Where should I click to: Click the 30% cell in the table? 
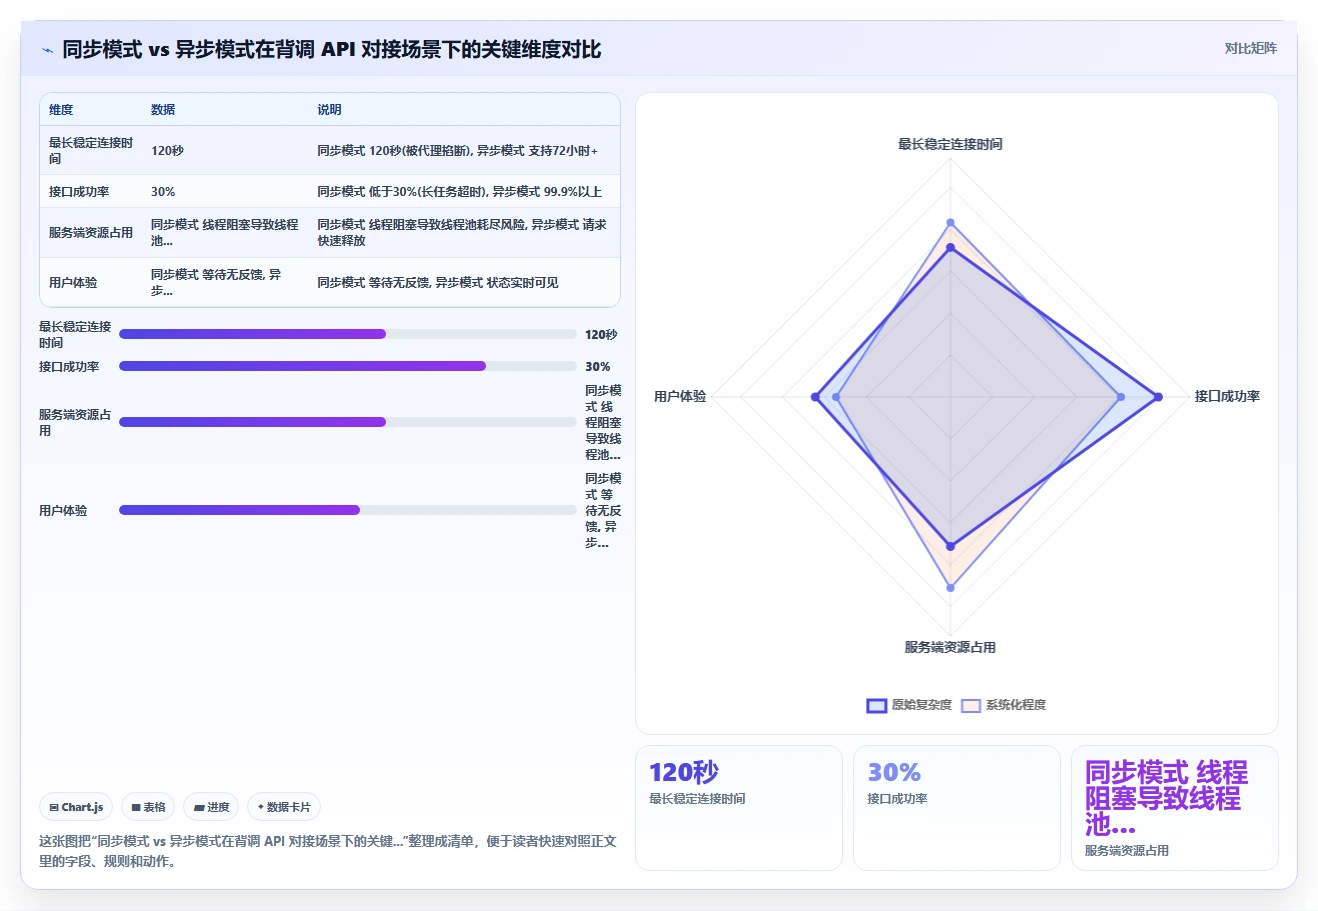coord(163,192)
